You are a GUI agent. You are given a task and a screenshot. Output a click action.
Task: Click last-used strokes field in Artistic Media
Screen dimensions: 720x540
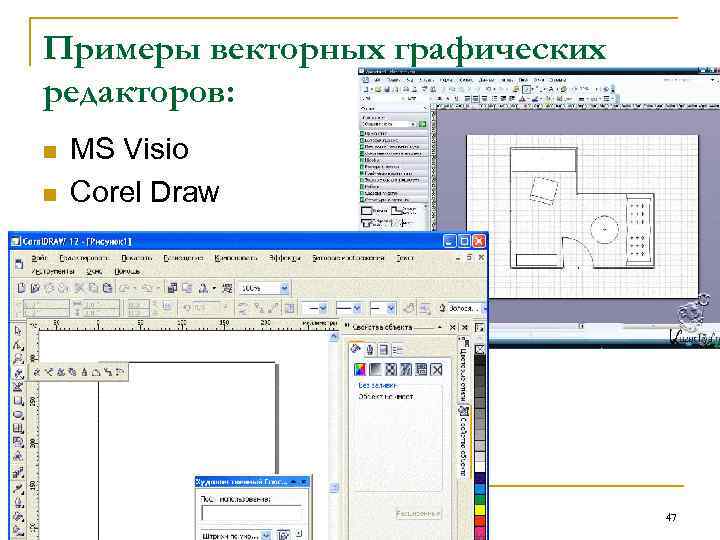click(252, 512)
